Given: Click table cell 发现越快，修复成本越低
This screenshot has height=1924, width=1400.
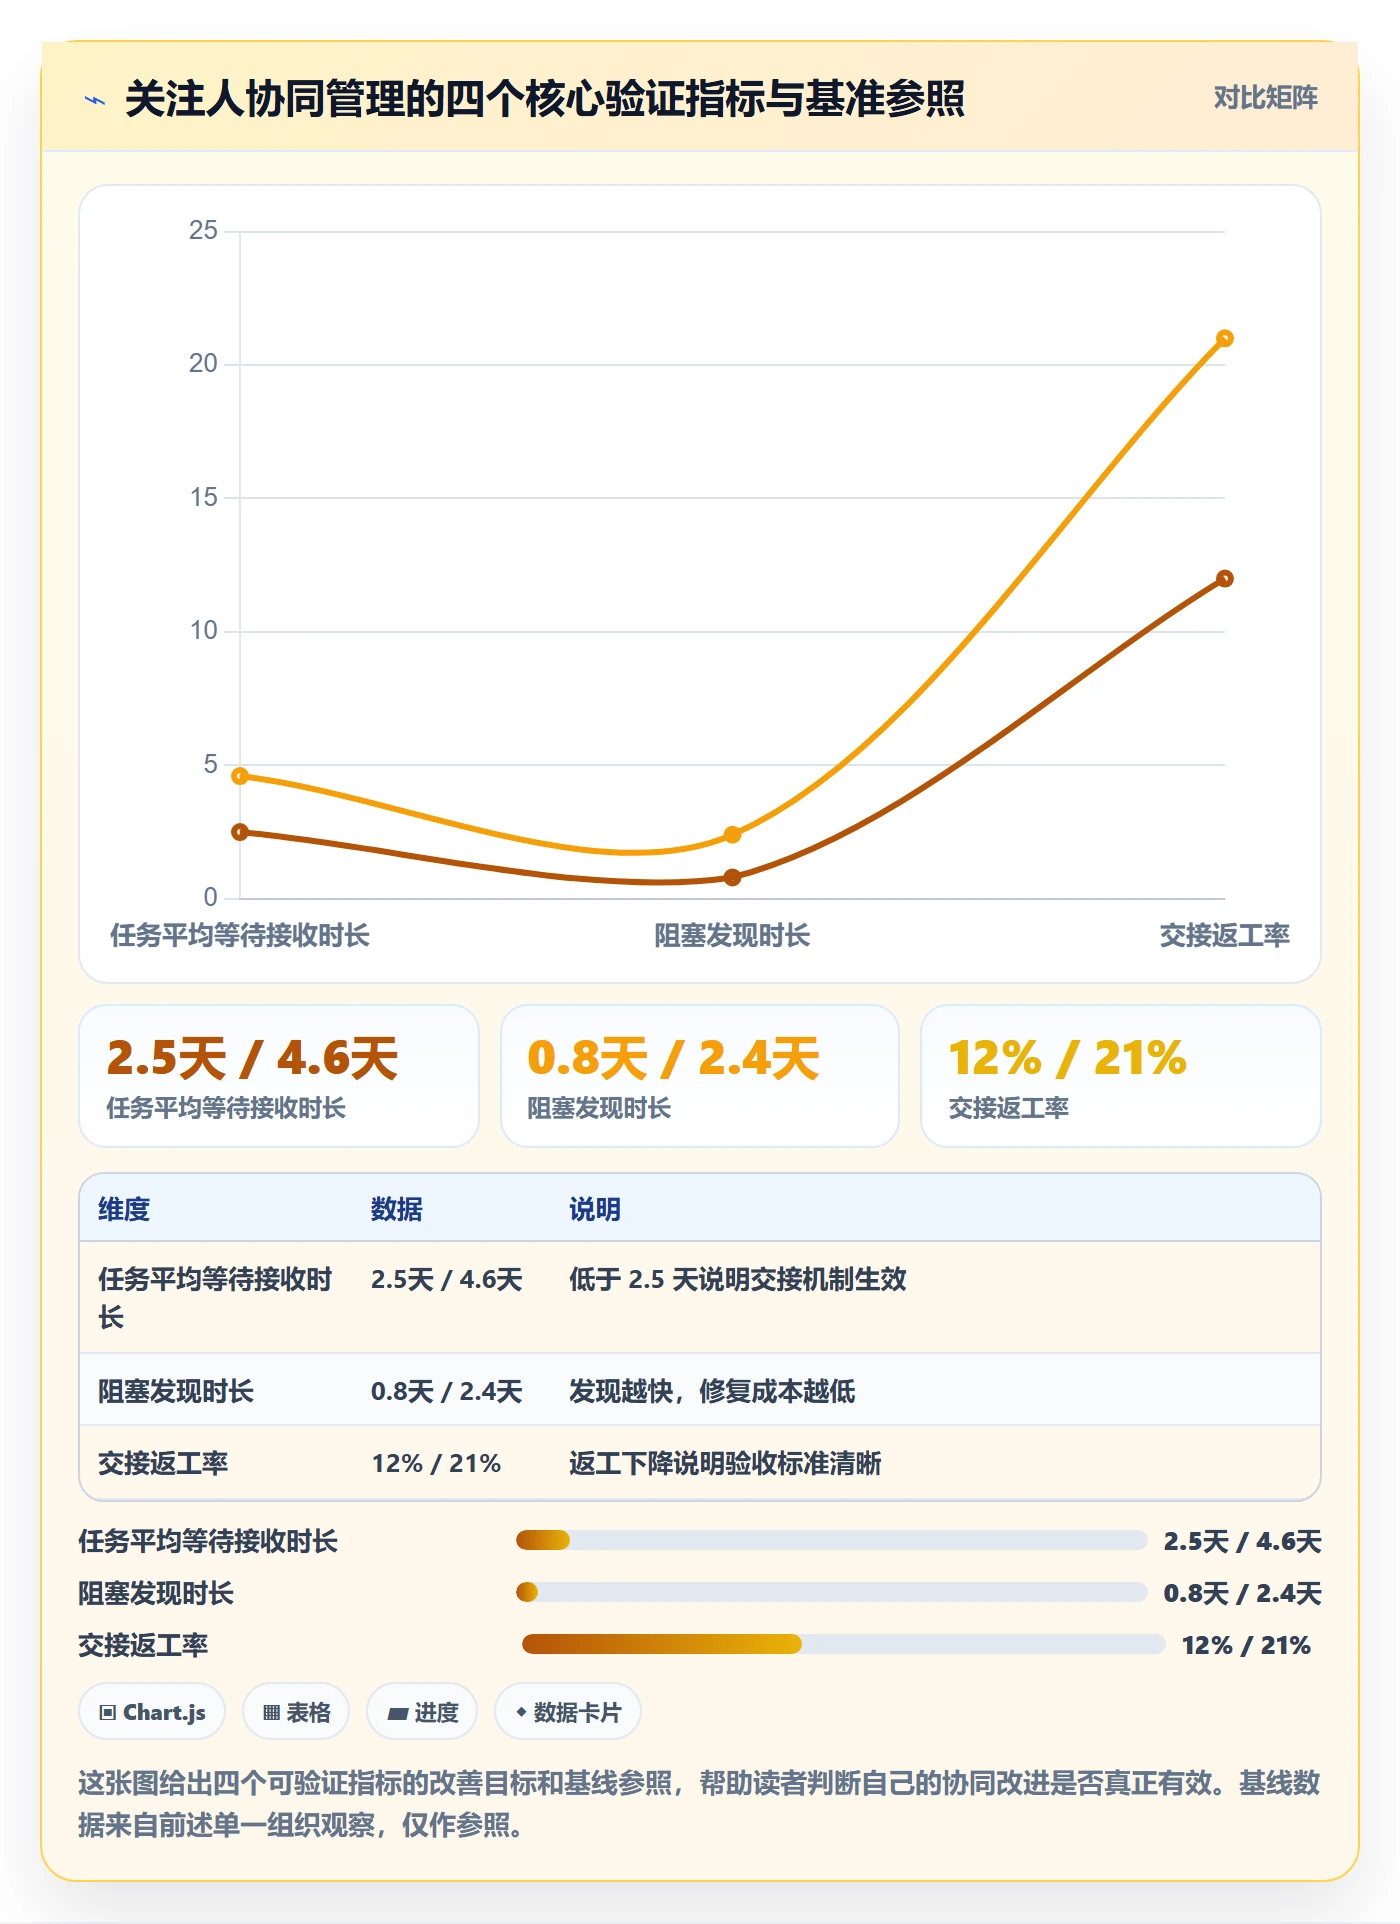Looking at the screenshot, I should click(712, 1391).
